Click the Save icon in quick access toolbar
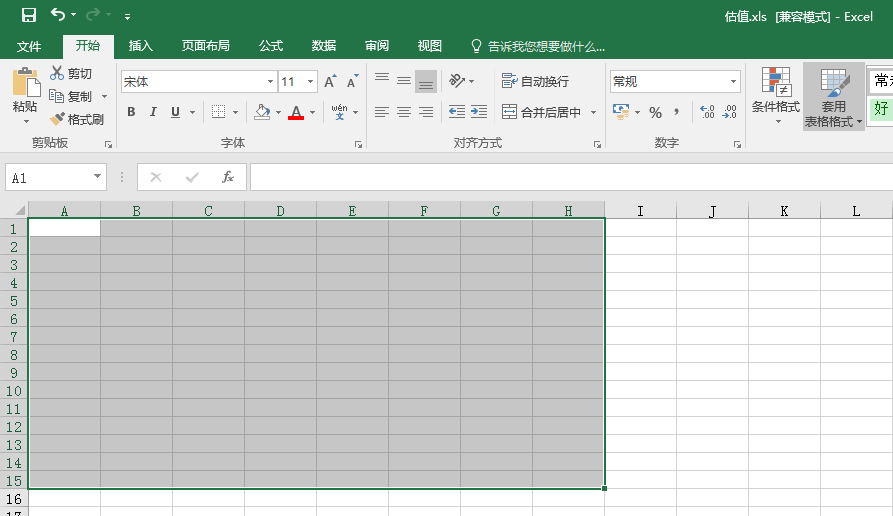893x516 pixels. [x=29, y=15]
